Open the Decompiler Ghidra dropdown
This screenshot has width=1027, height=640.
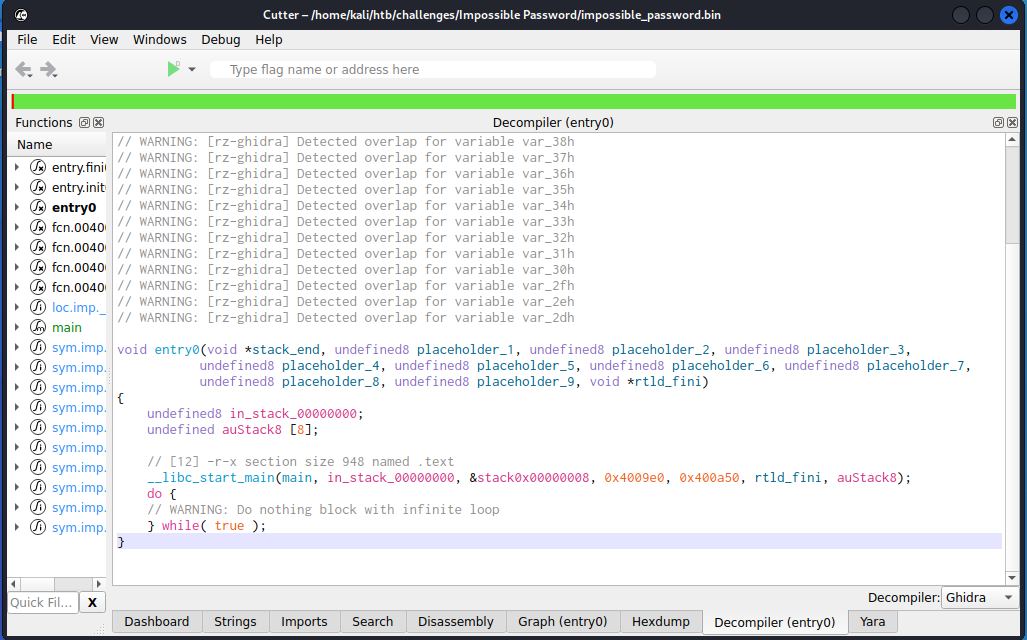pyautogui.click(x=979, y=597)
